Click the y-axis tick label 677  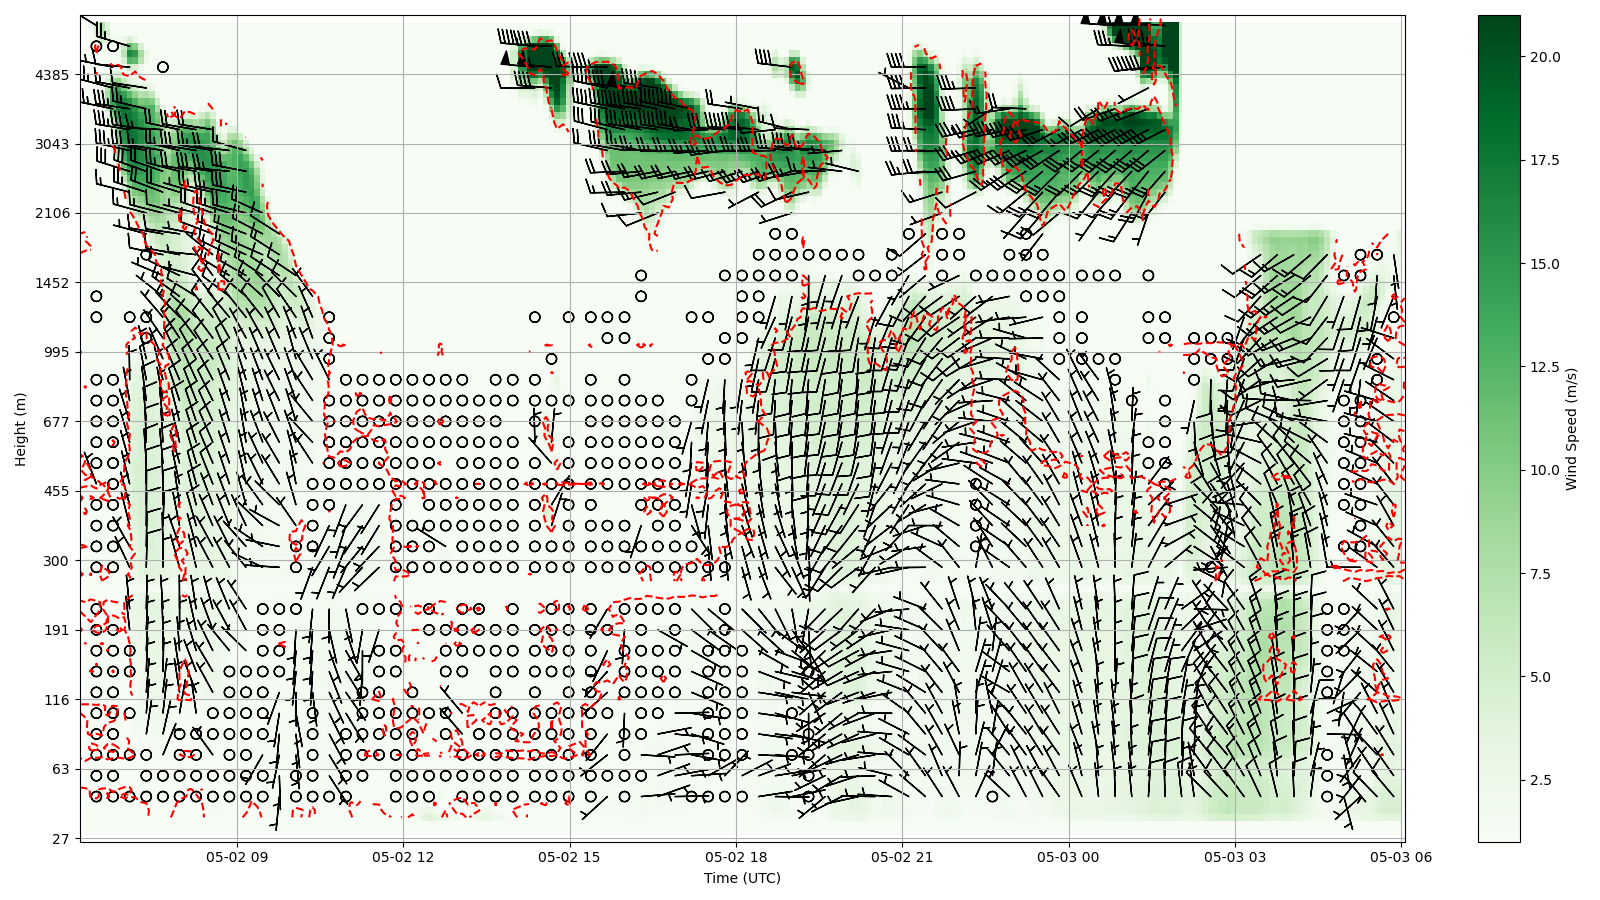(56, 422)
